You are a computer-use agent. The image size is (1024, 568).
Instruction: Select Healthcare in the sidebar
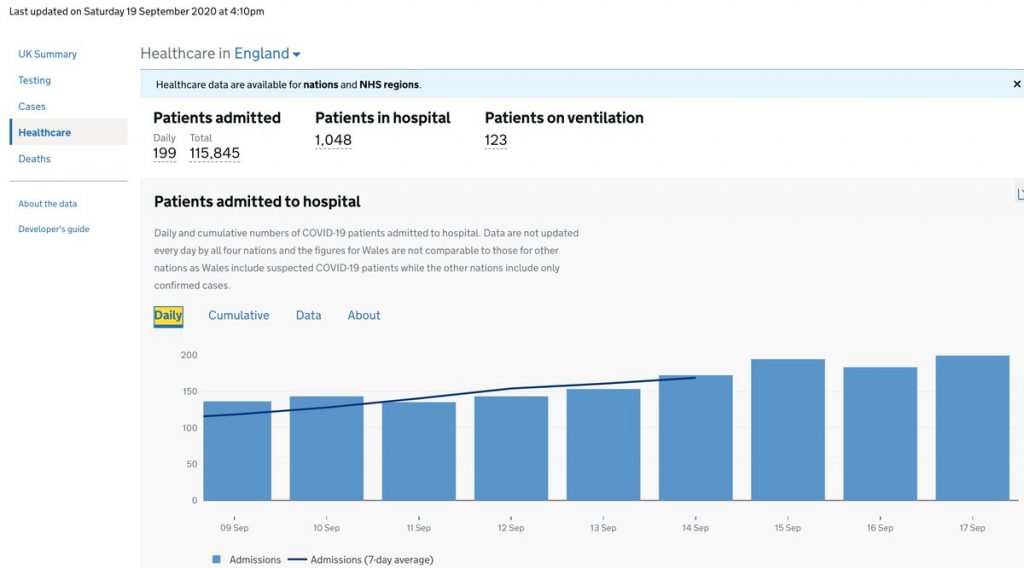(x=44, y=132)
